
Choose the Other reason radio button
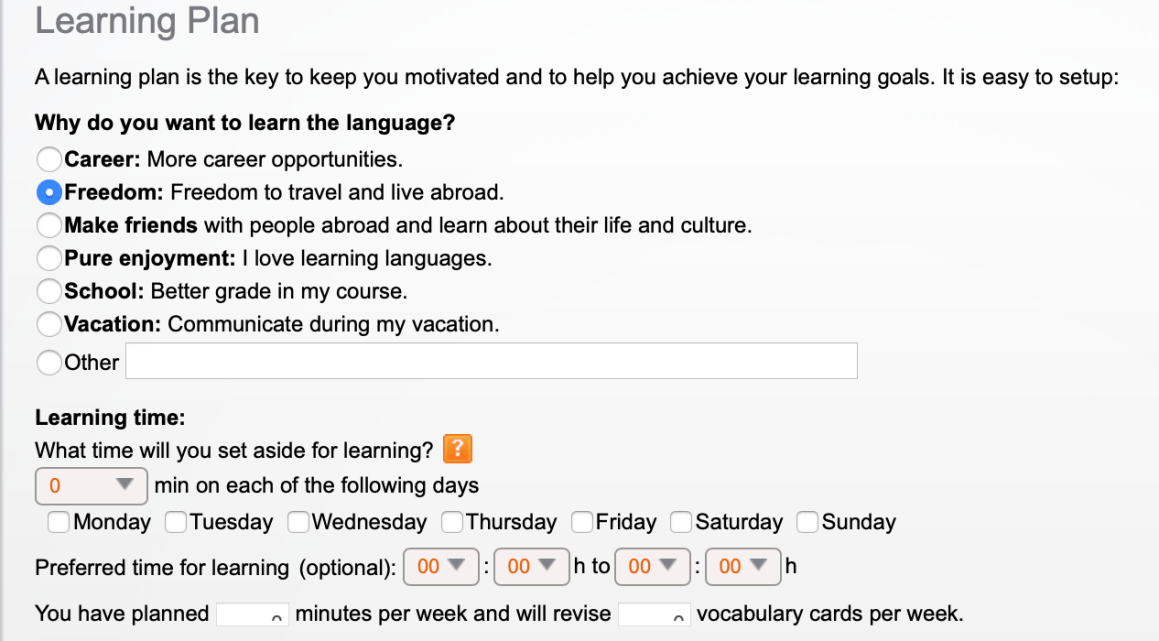pyautogui.click(x=49, y=362)
